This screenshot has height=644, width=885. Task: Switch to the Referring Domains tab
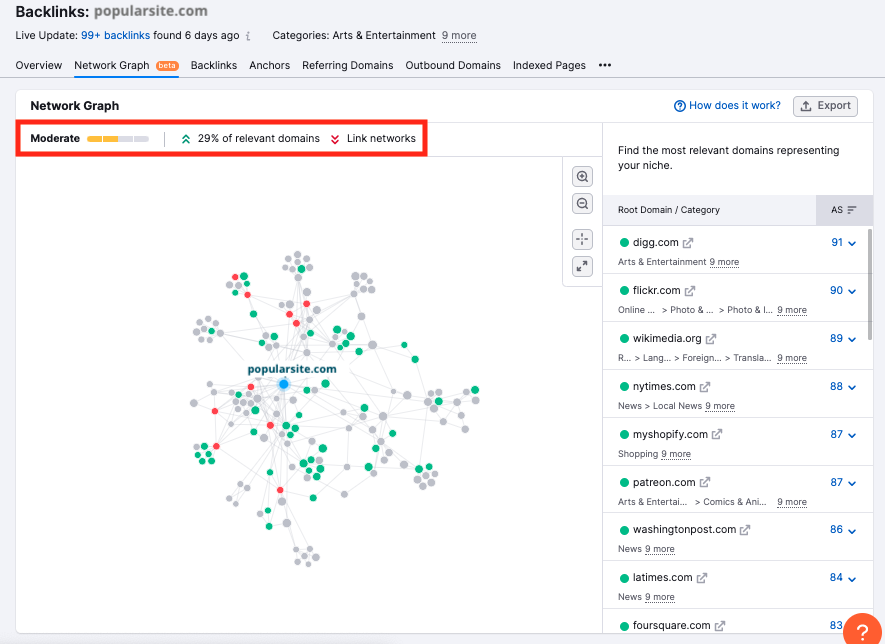click(349, 66)
